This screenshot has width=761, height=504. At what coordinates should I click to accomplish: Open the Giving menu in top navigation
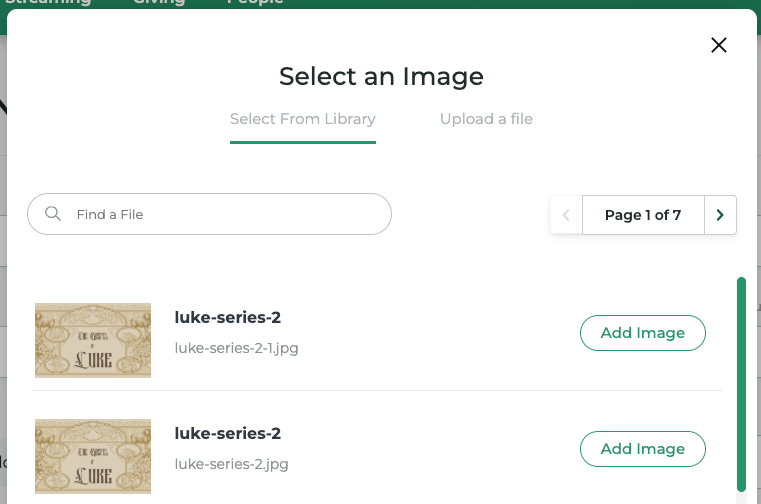pos(159,3)
